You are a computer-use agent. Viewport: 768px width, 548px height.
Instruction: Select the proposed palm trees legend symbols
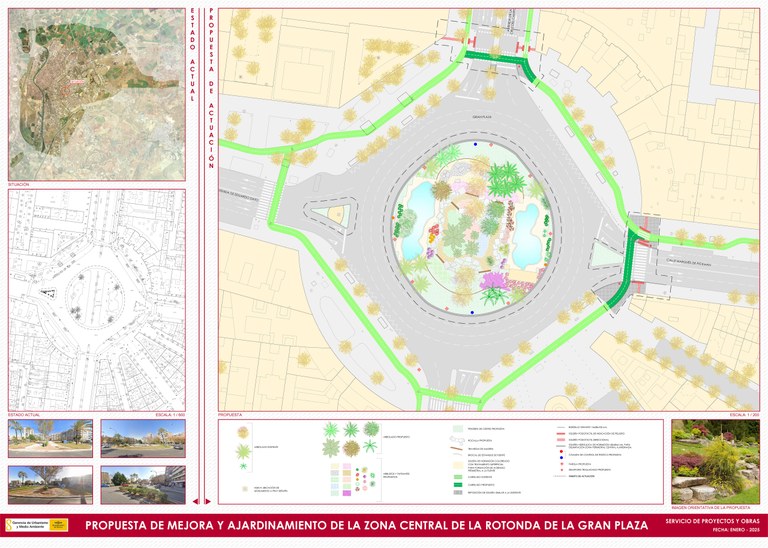pyautogui.click(x=343, y=438)
